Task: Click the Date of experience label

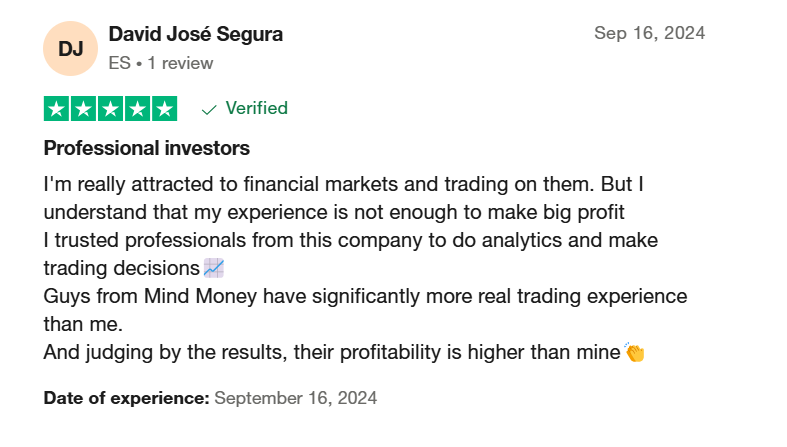Action: (x=126, y=398)
